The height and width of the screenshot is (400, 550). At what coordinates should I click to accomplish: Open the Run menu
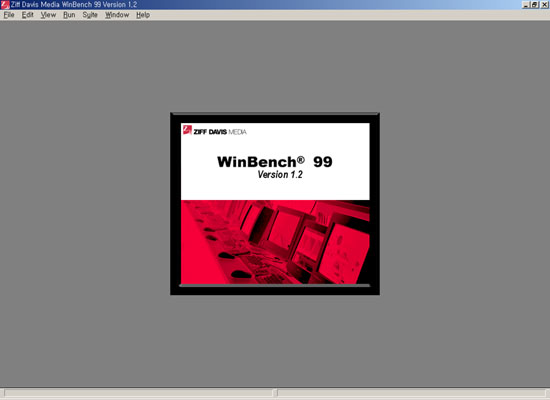pos(69,15)
